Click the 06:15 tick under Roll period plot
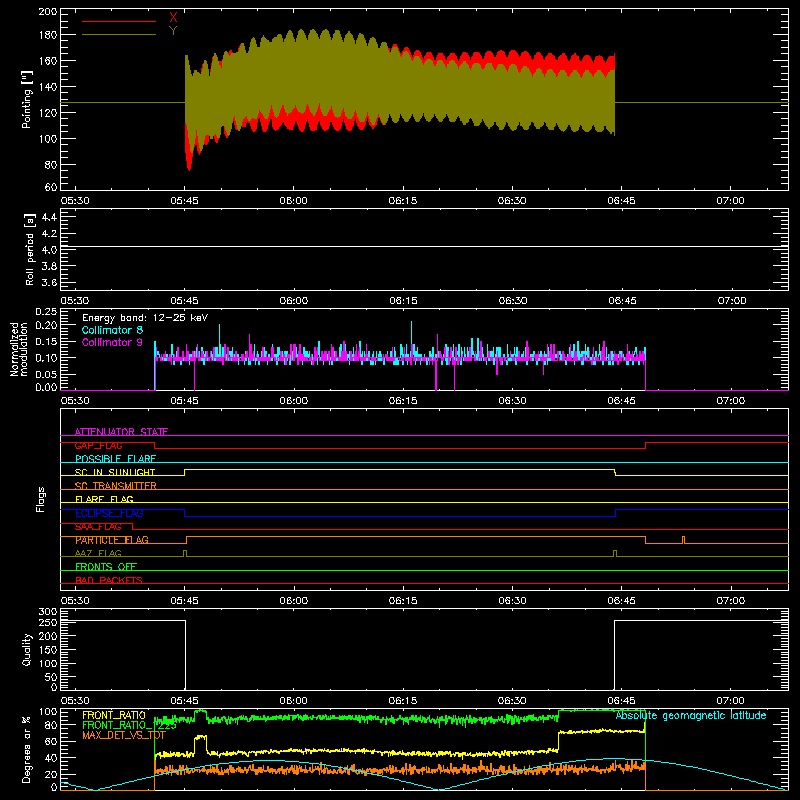 coord(403,301)
